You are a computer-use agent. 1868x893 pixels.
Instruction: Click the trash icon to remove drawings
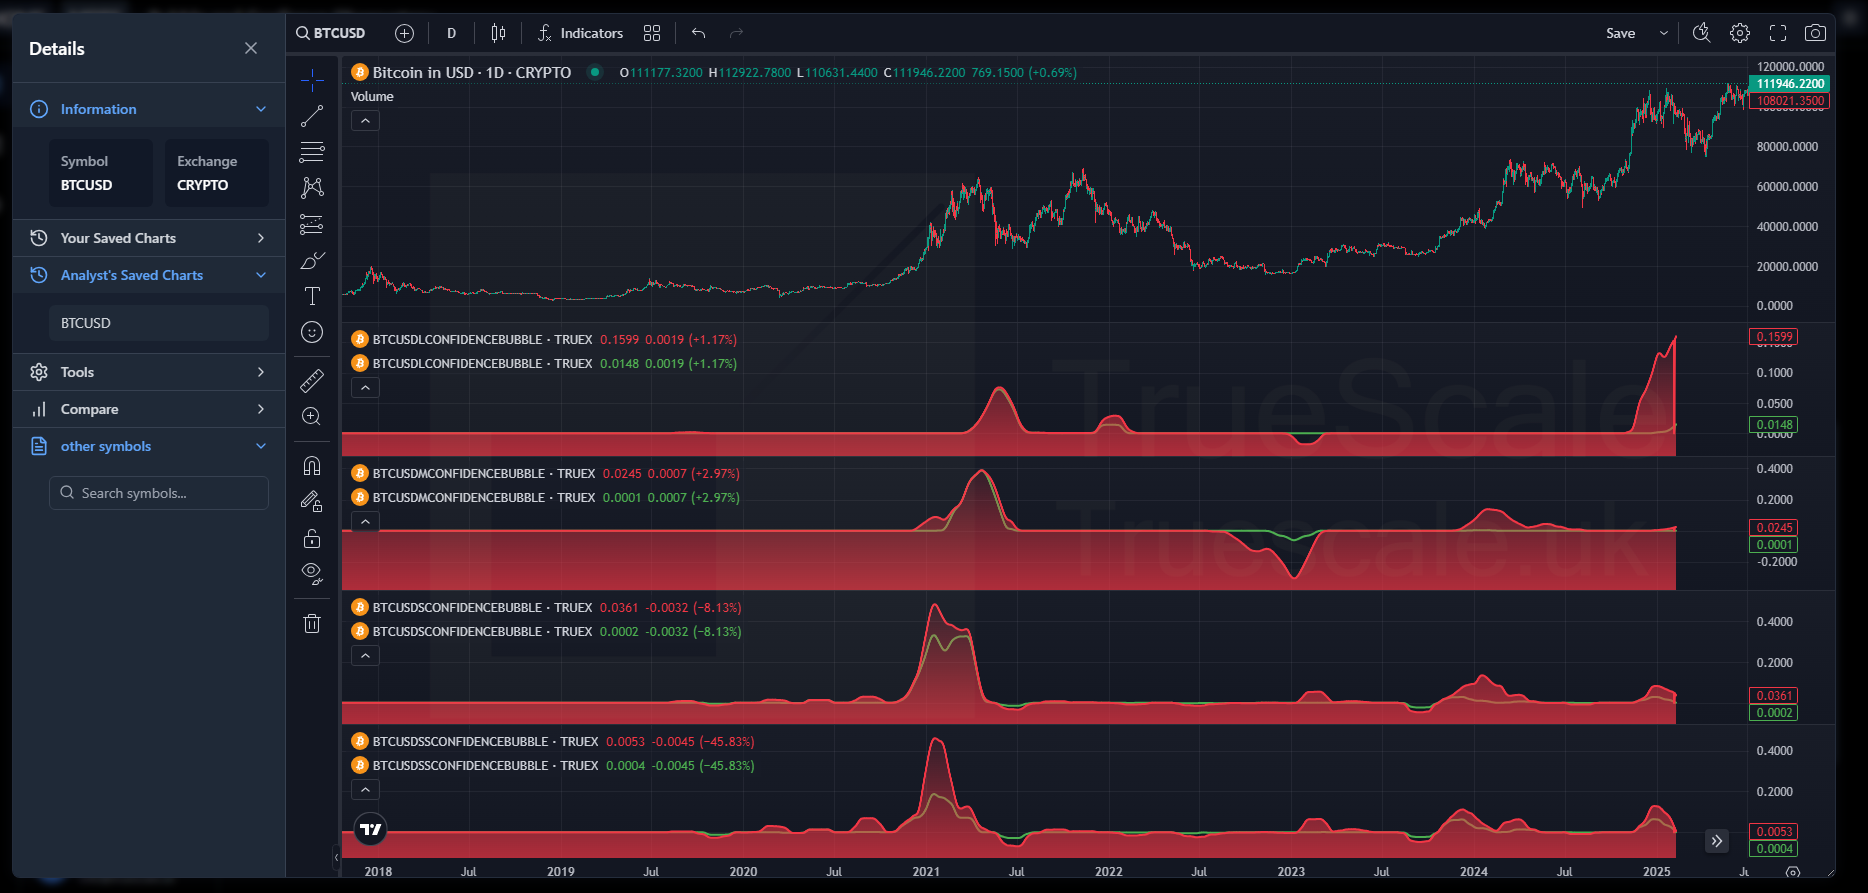coord(312,624)
